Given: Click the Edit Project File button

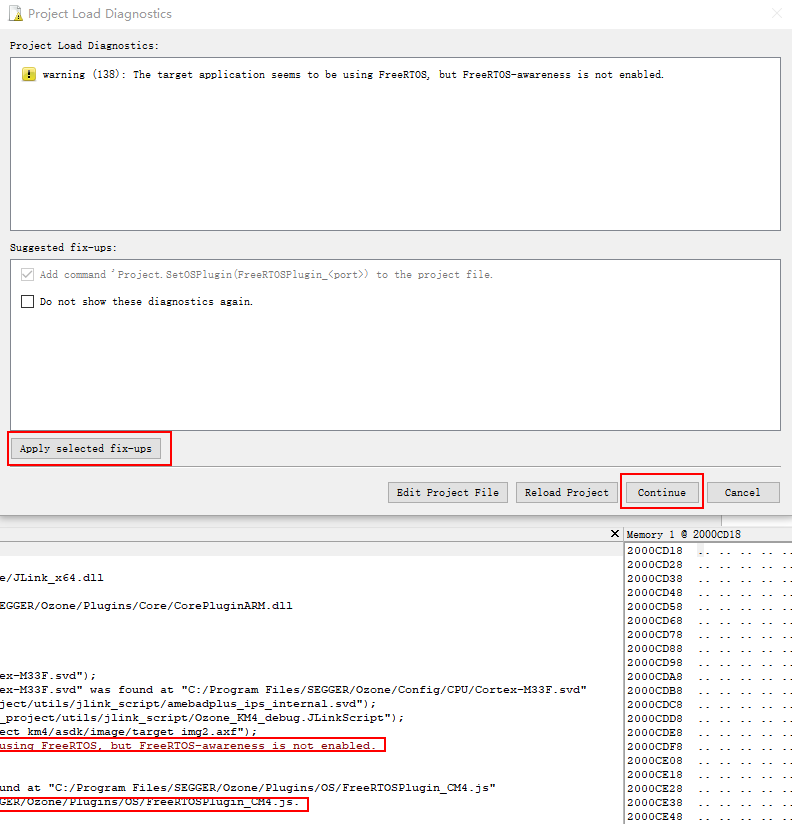Looking at the screenshot, I should [447, 493].
